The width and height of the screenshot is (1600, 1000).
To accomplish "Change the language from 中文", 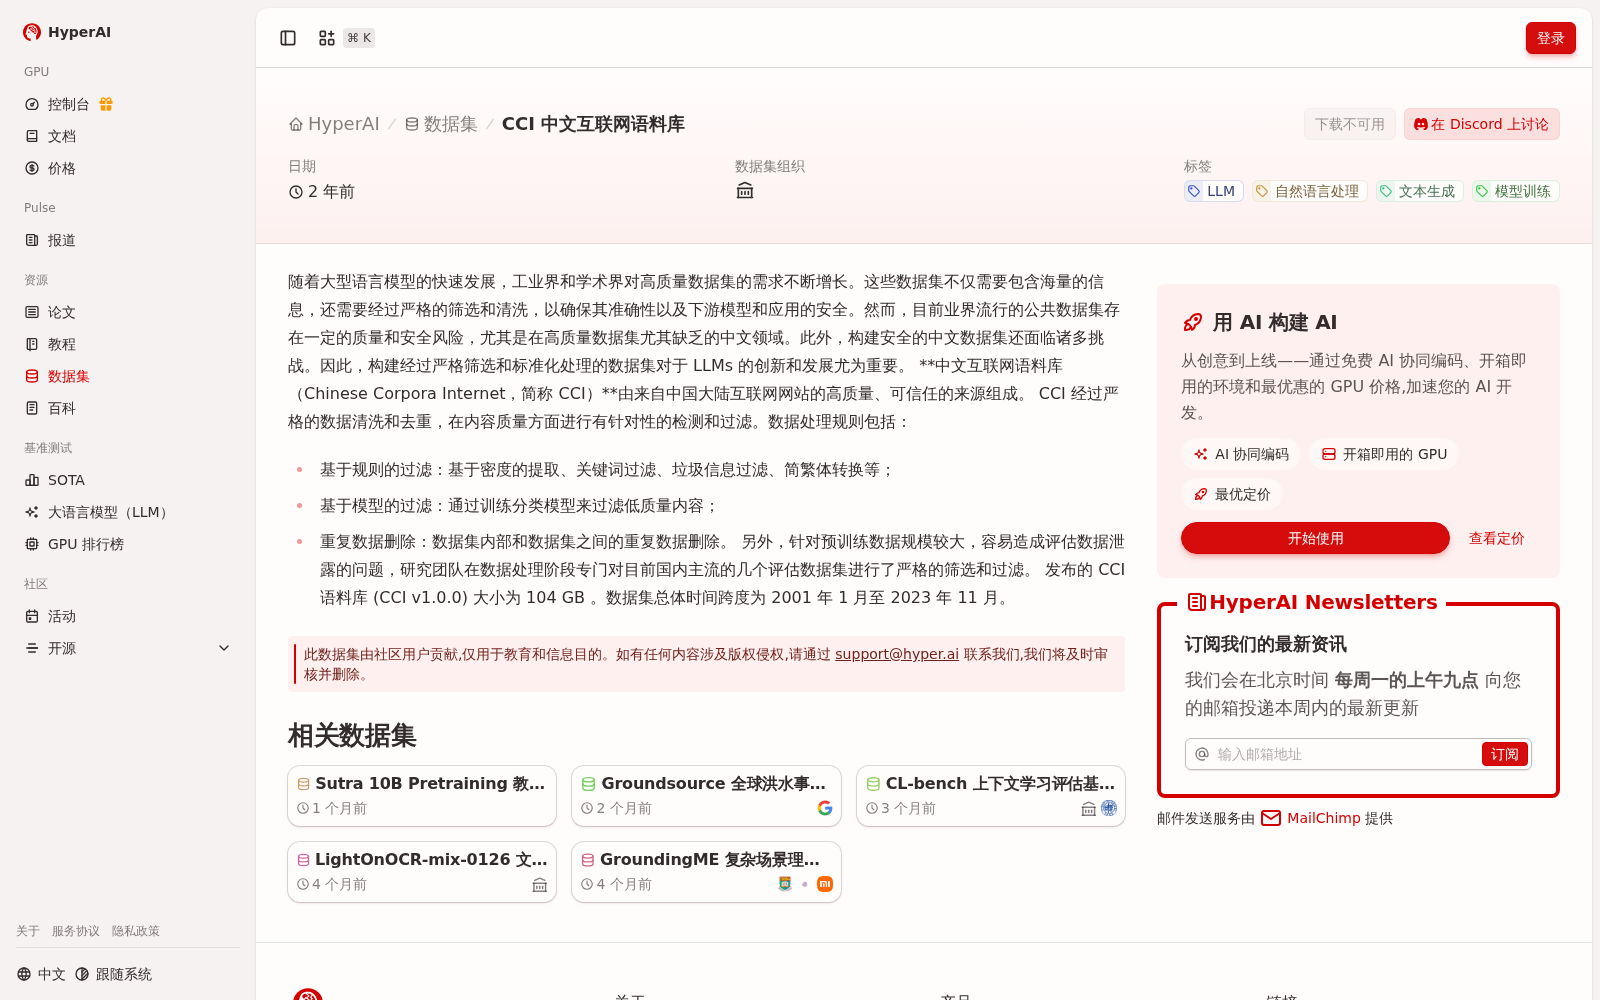I will [x=41, y=974].
